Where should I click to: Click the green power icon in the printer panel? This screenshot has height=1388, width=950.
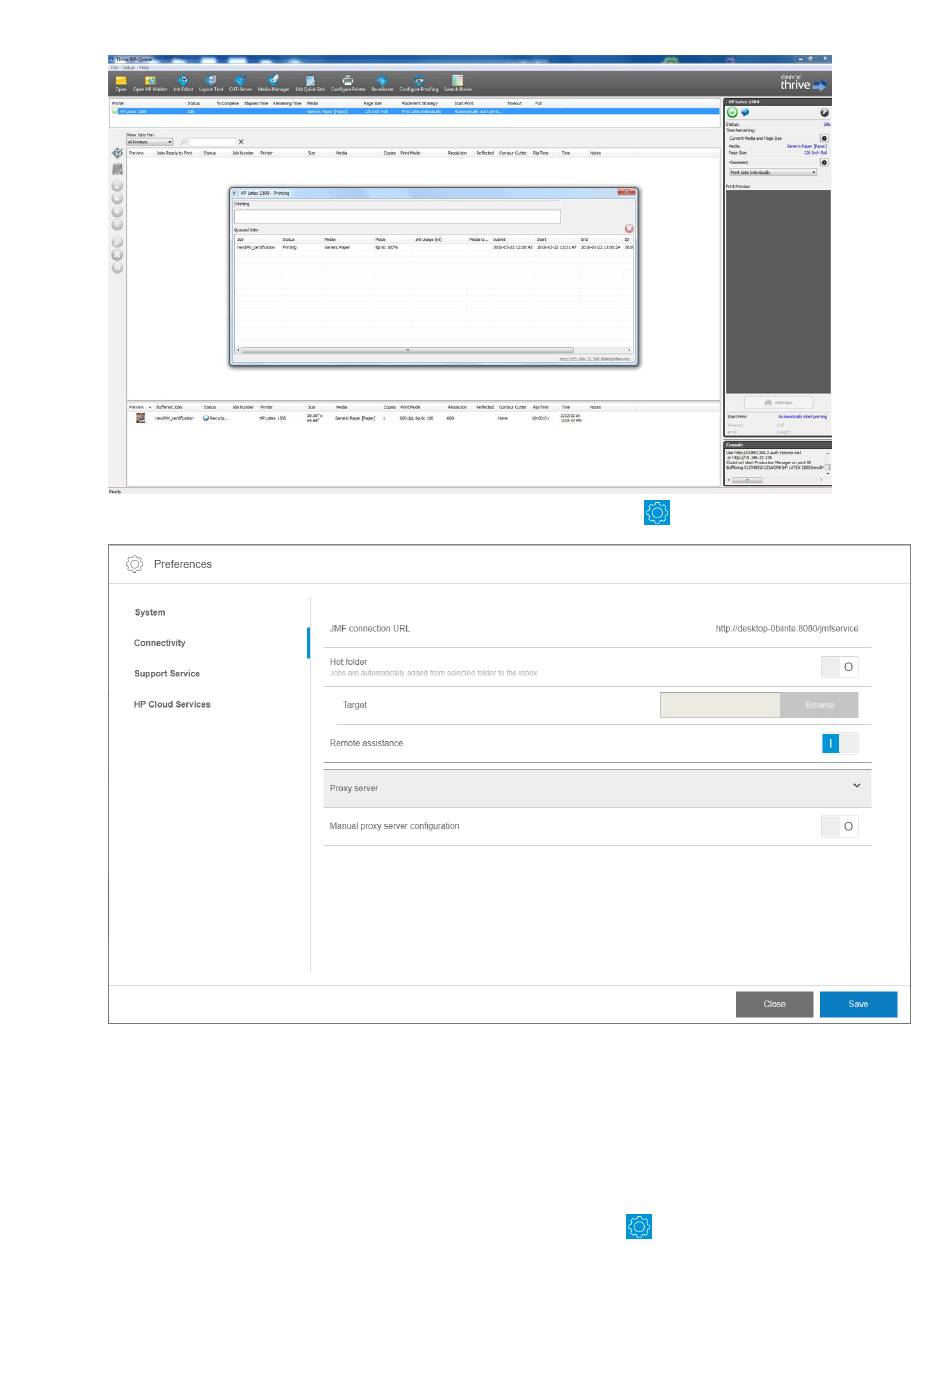732,112
